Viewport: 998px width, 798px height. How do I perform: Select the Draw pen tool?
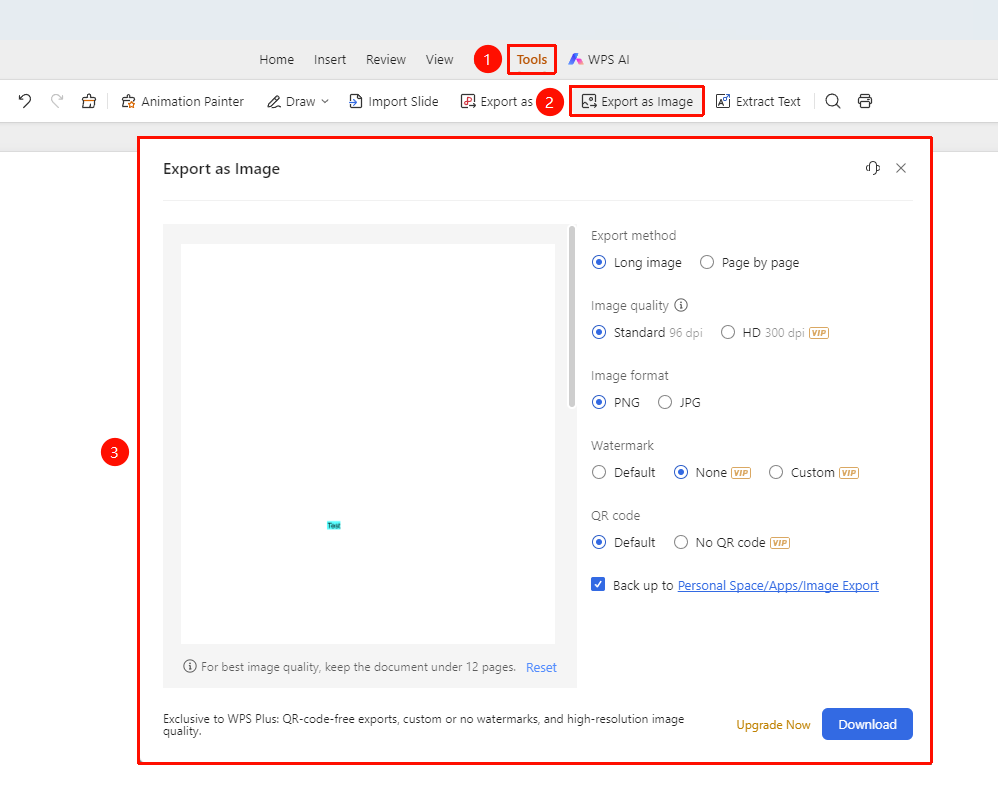tap(291, 102)
